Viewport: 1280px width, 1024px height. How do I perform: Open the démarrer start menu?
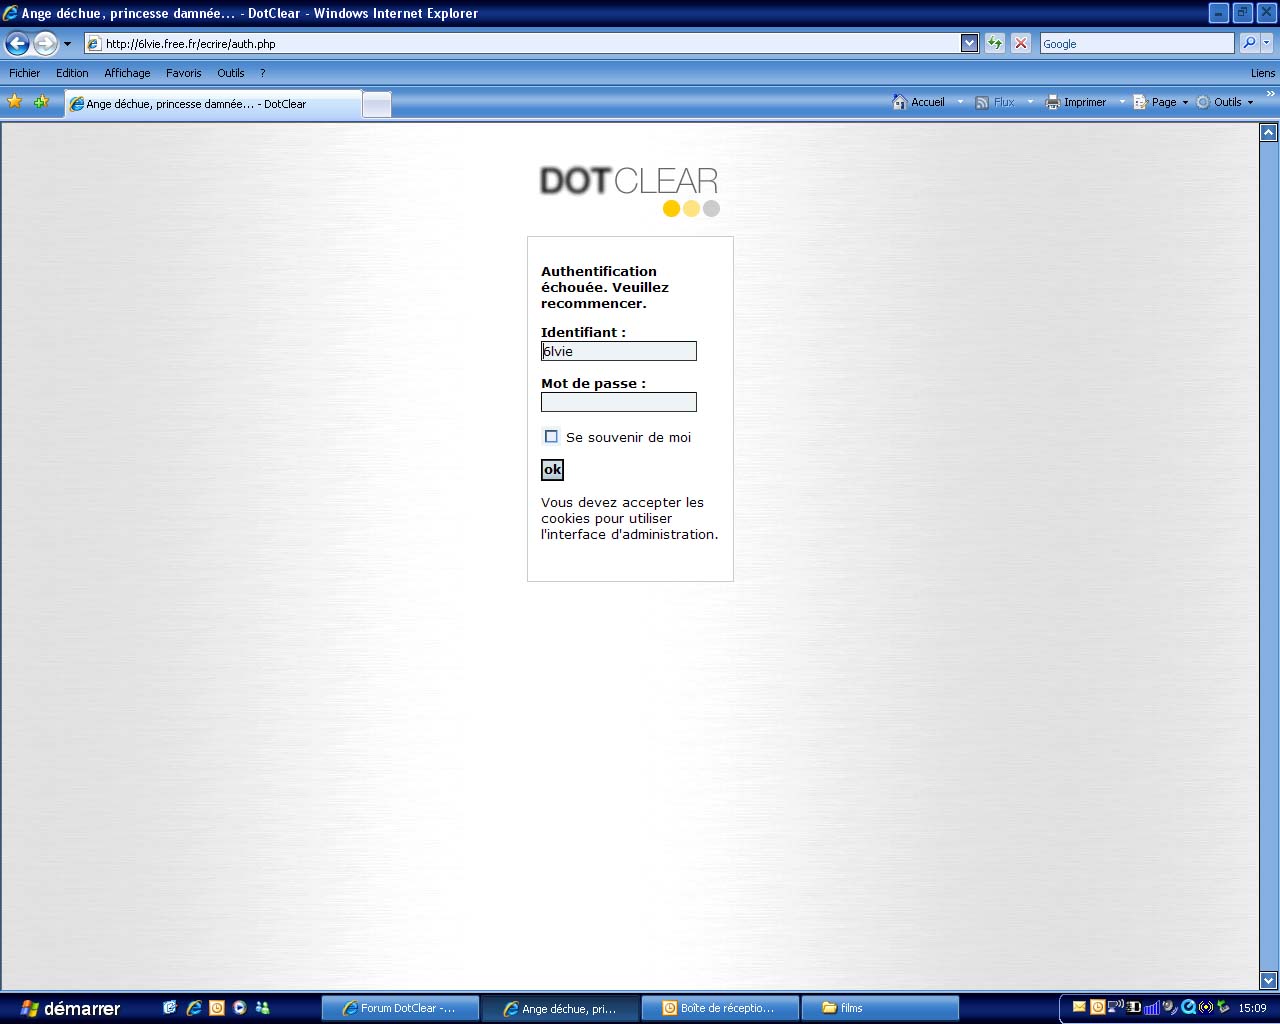pos(69,1009)
